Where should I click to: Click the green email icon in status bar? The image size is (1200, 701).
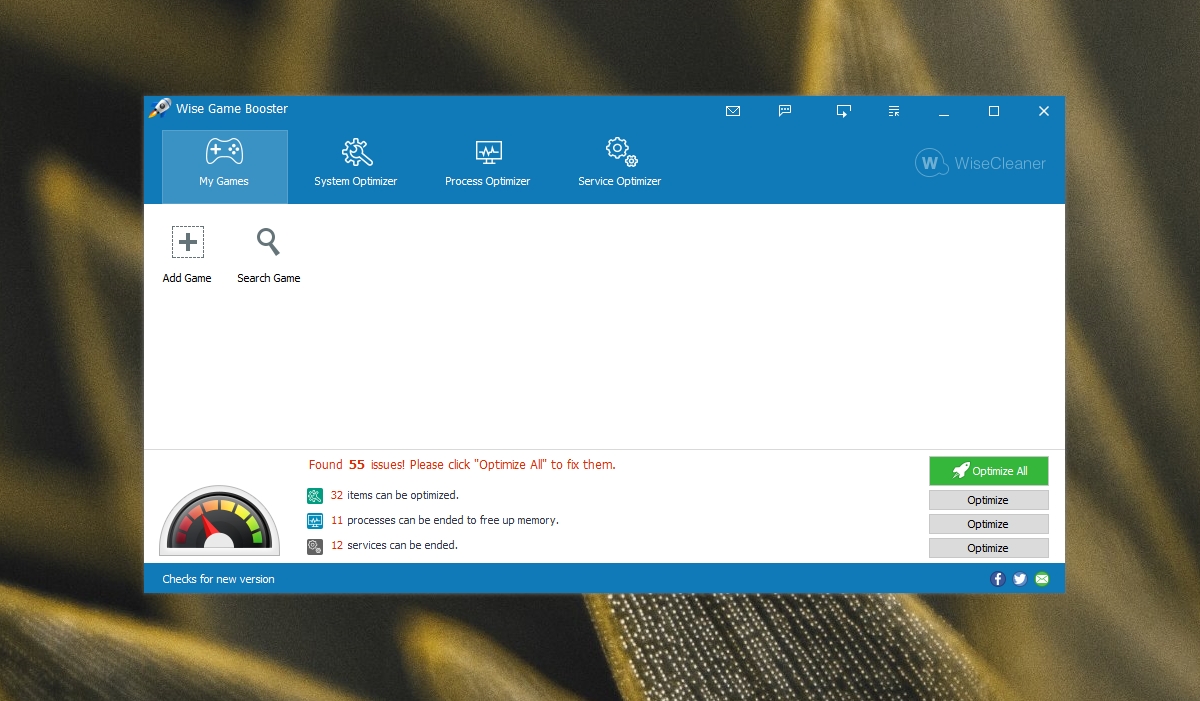coord(1042,579)
